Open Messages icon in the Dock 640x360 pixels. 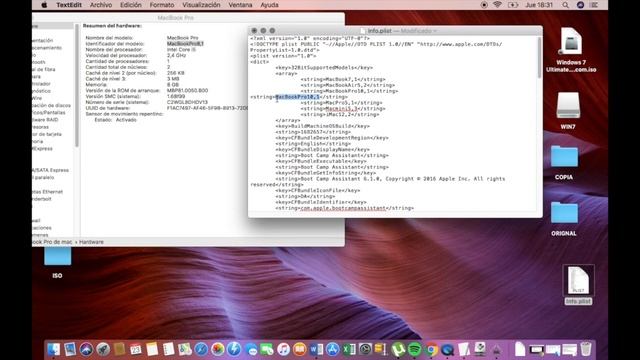[251, 349]
